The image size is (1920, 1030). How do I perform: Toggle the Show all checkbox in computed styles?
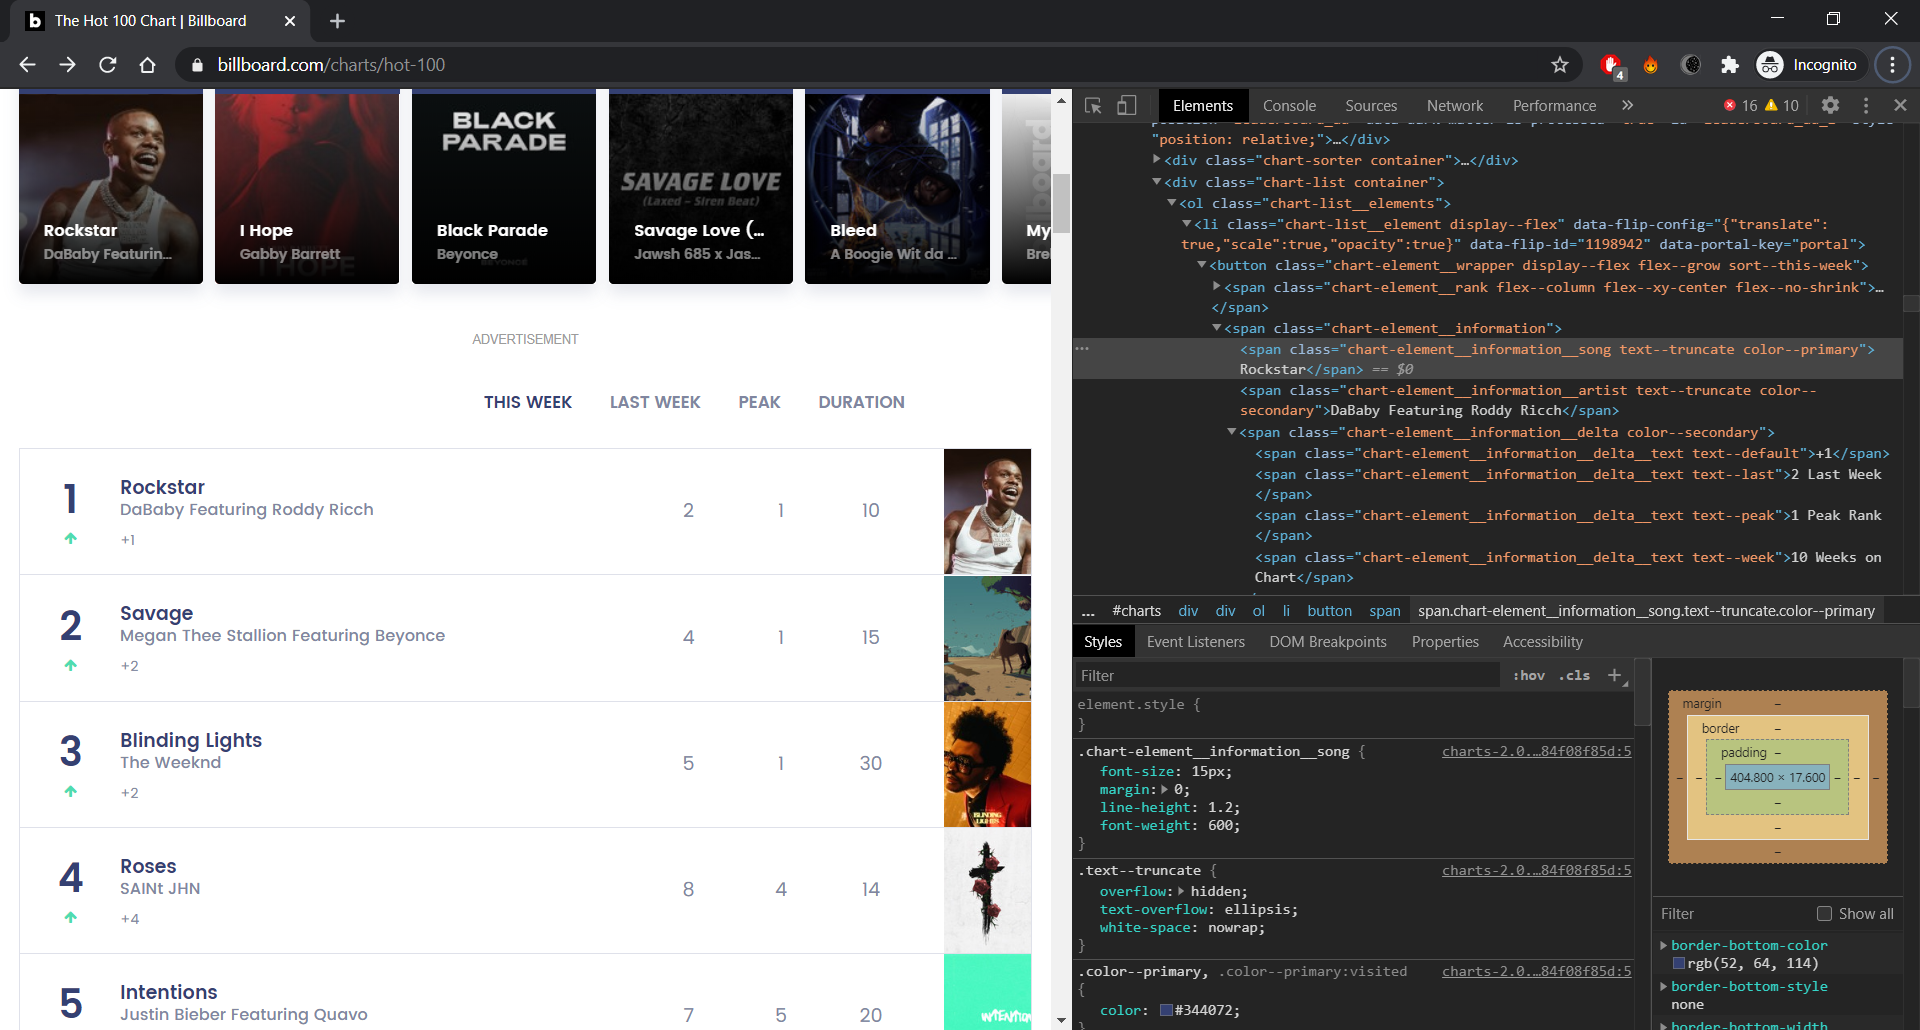(x=1823, y=913)
